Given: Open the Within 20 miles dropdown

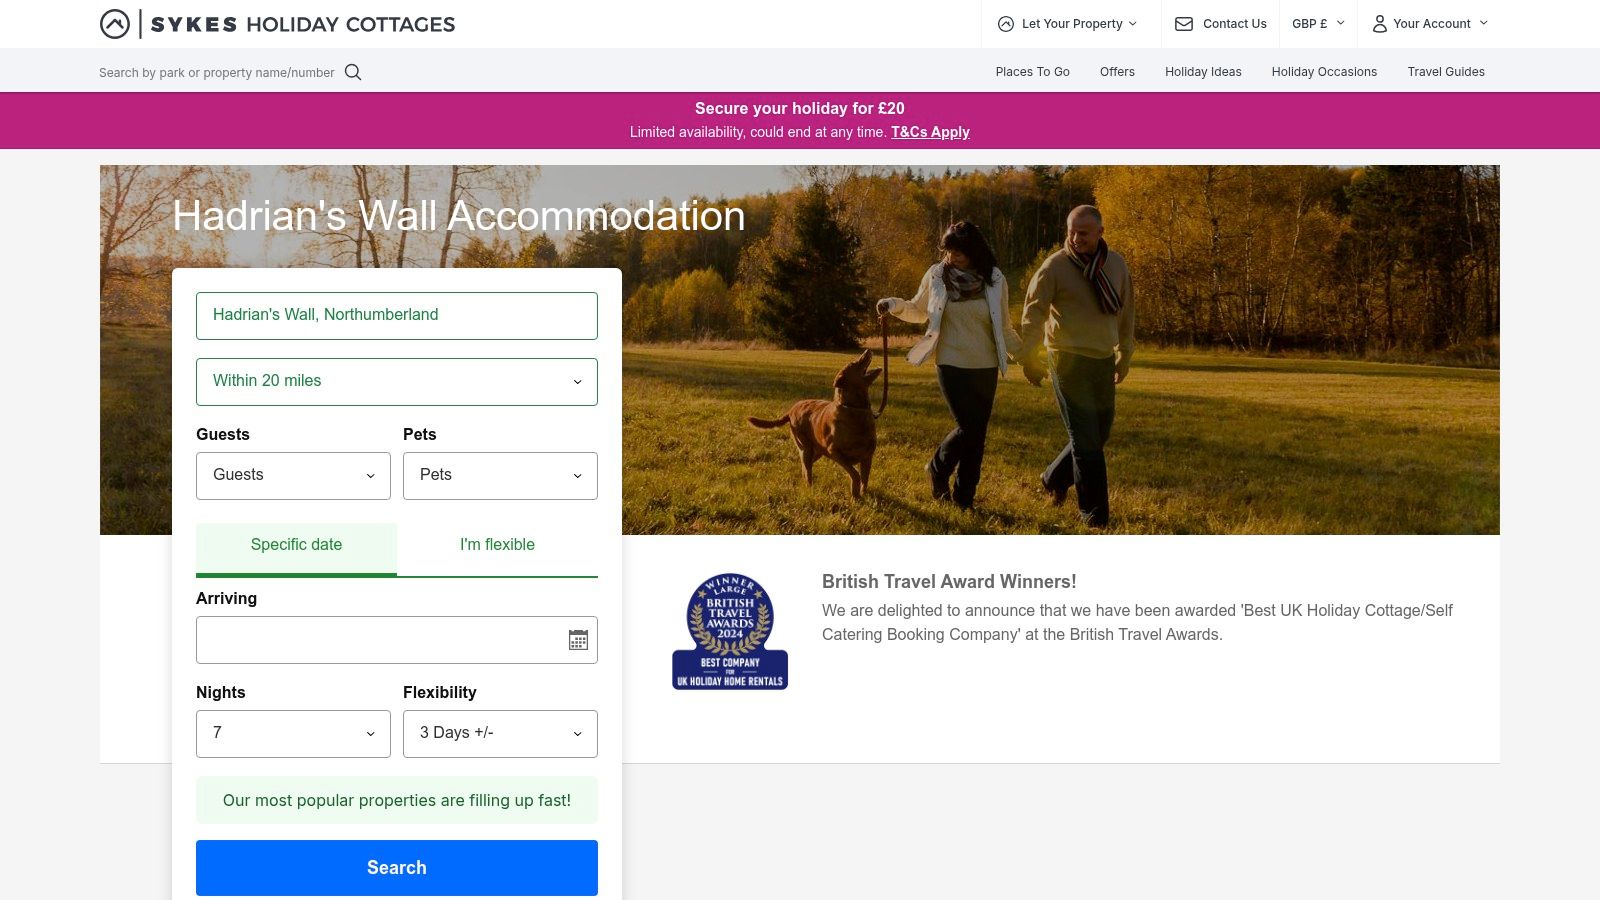Looking at the screenshot, I should pos(397,382).
